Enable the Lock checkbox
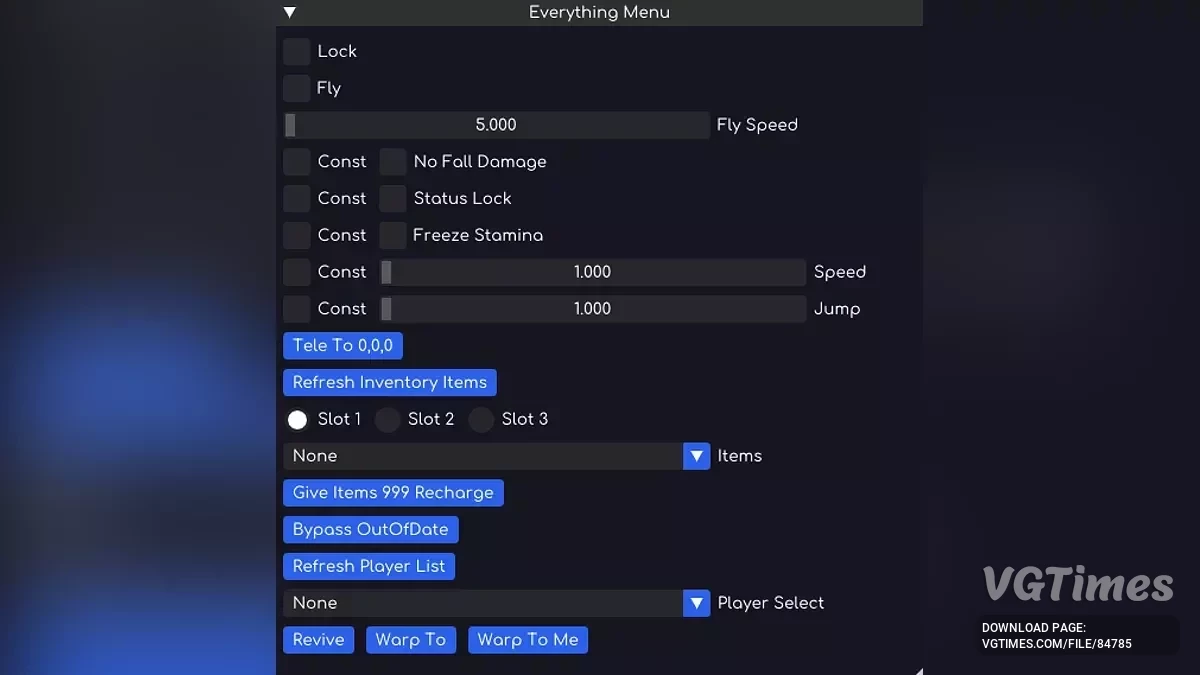This screenshot has height=675, width=1200. coord(297,51)
